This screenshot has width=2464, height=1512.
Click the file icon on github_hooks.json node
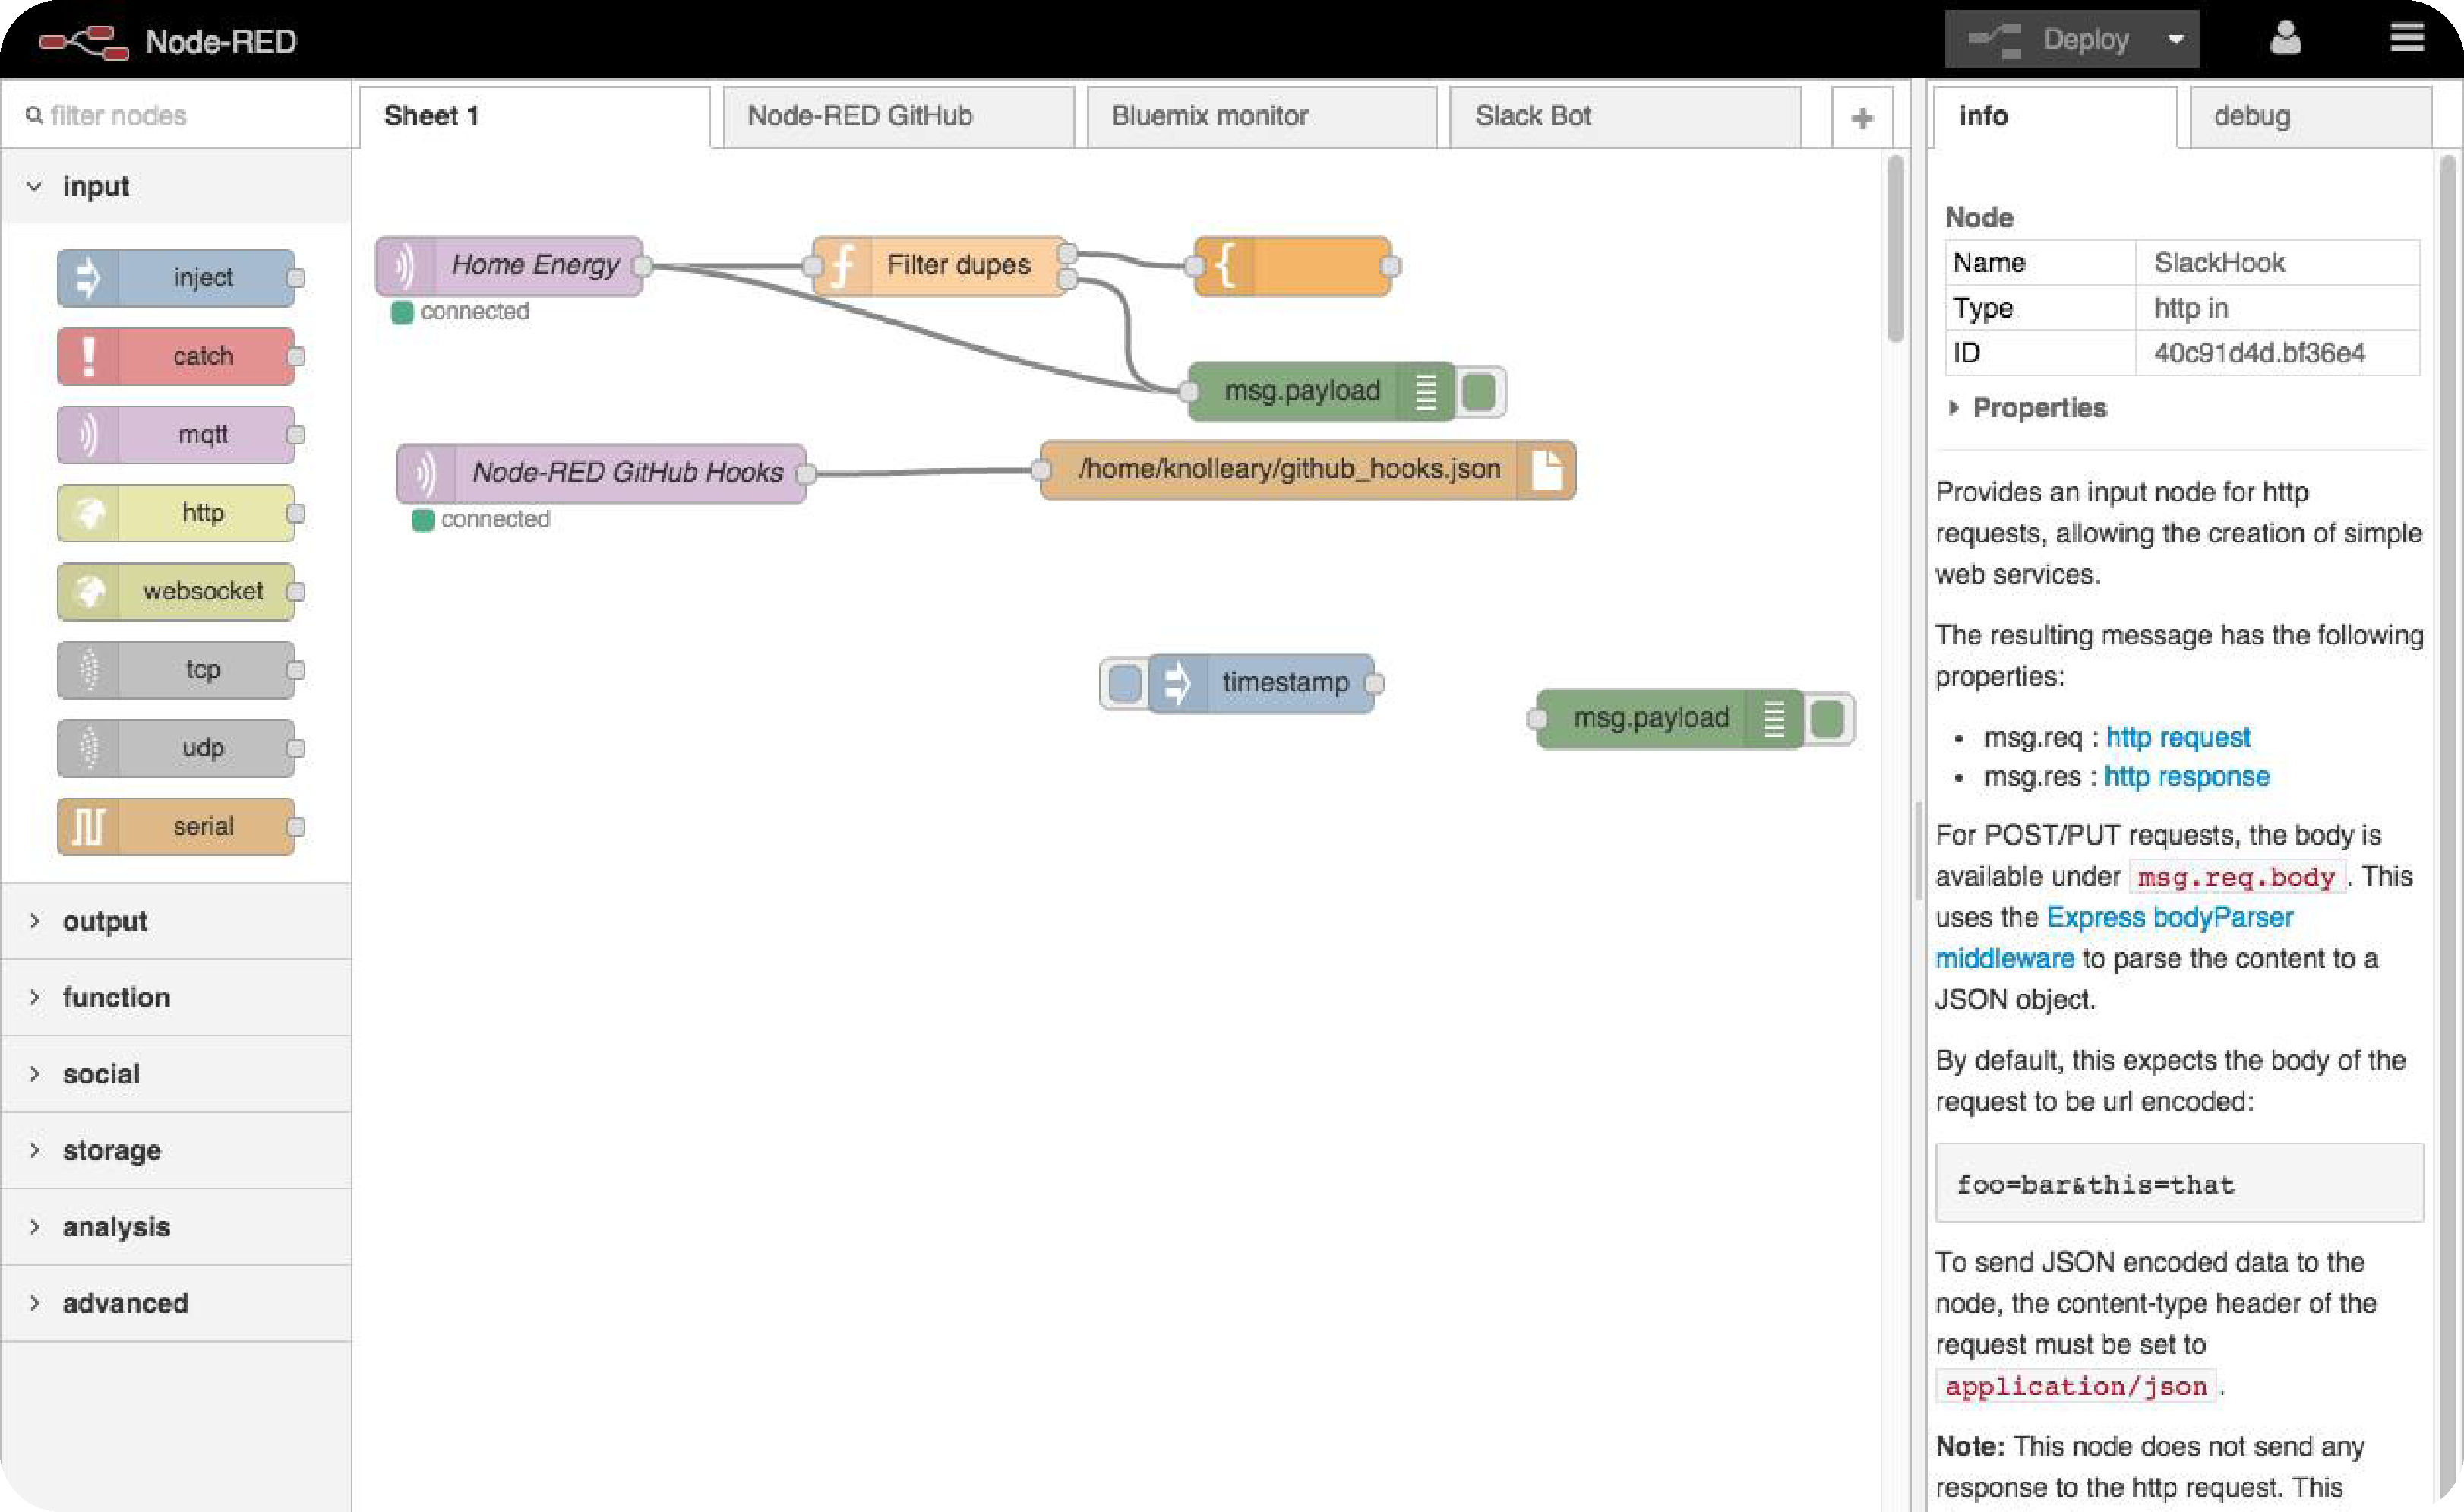pyautogui.click(x=1546, y=470)
